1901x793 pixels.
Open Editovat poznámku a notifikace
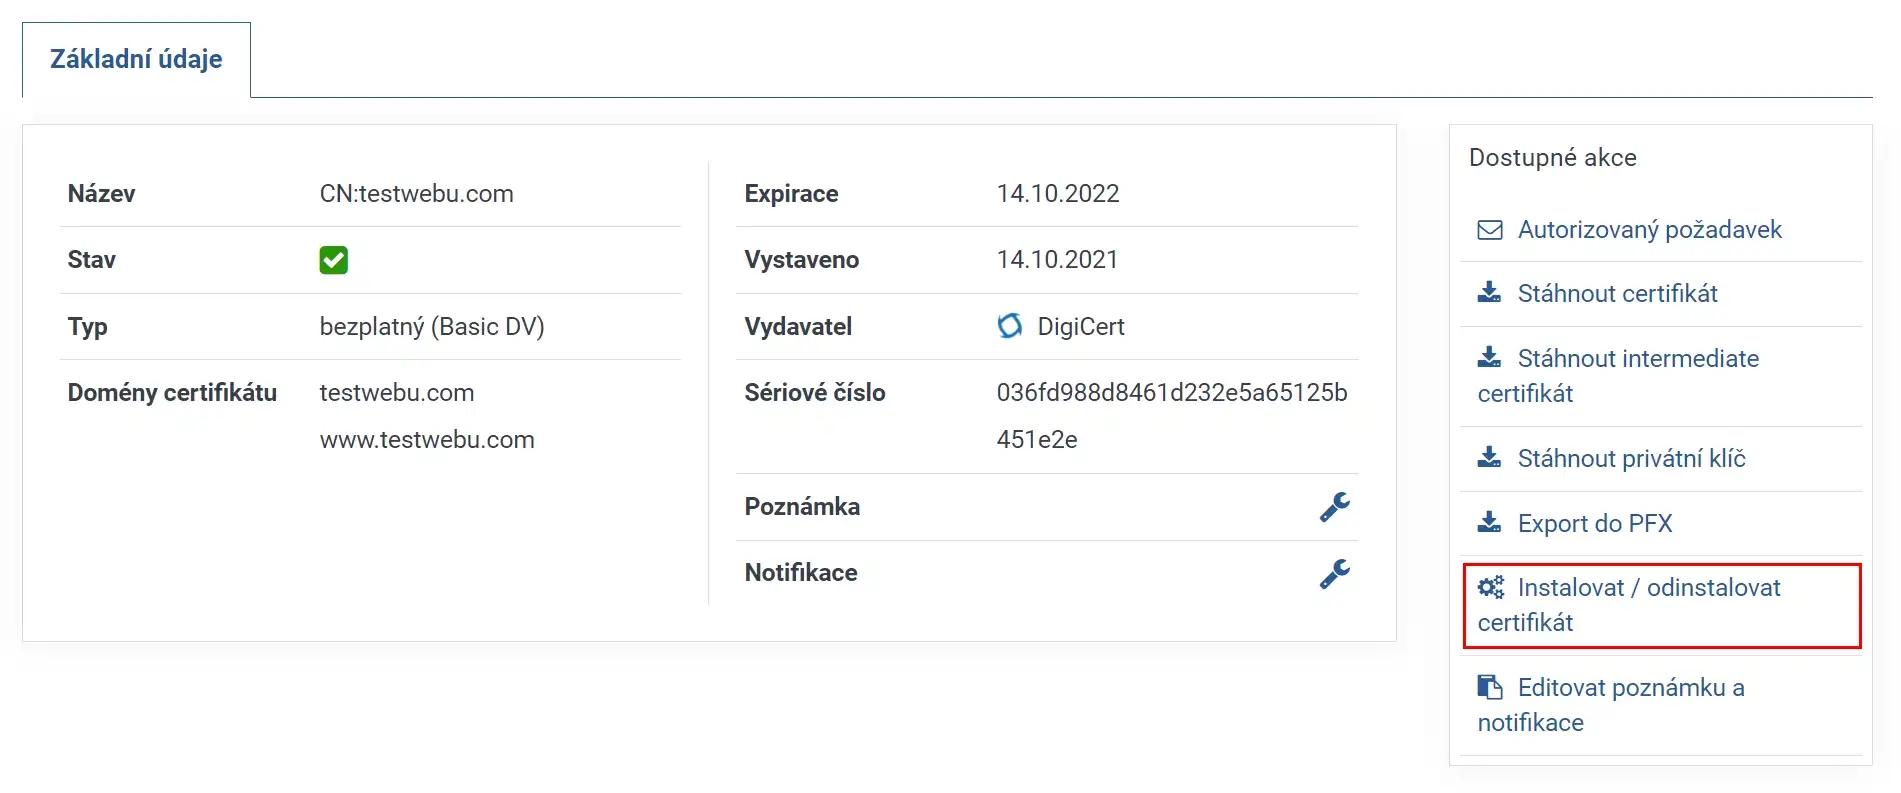pyautogui.click(x=1611, y=705)
